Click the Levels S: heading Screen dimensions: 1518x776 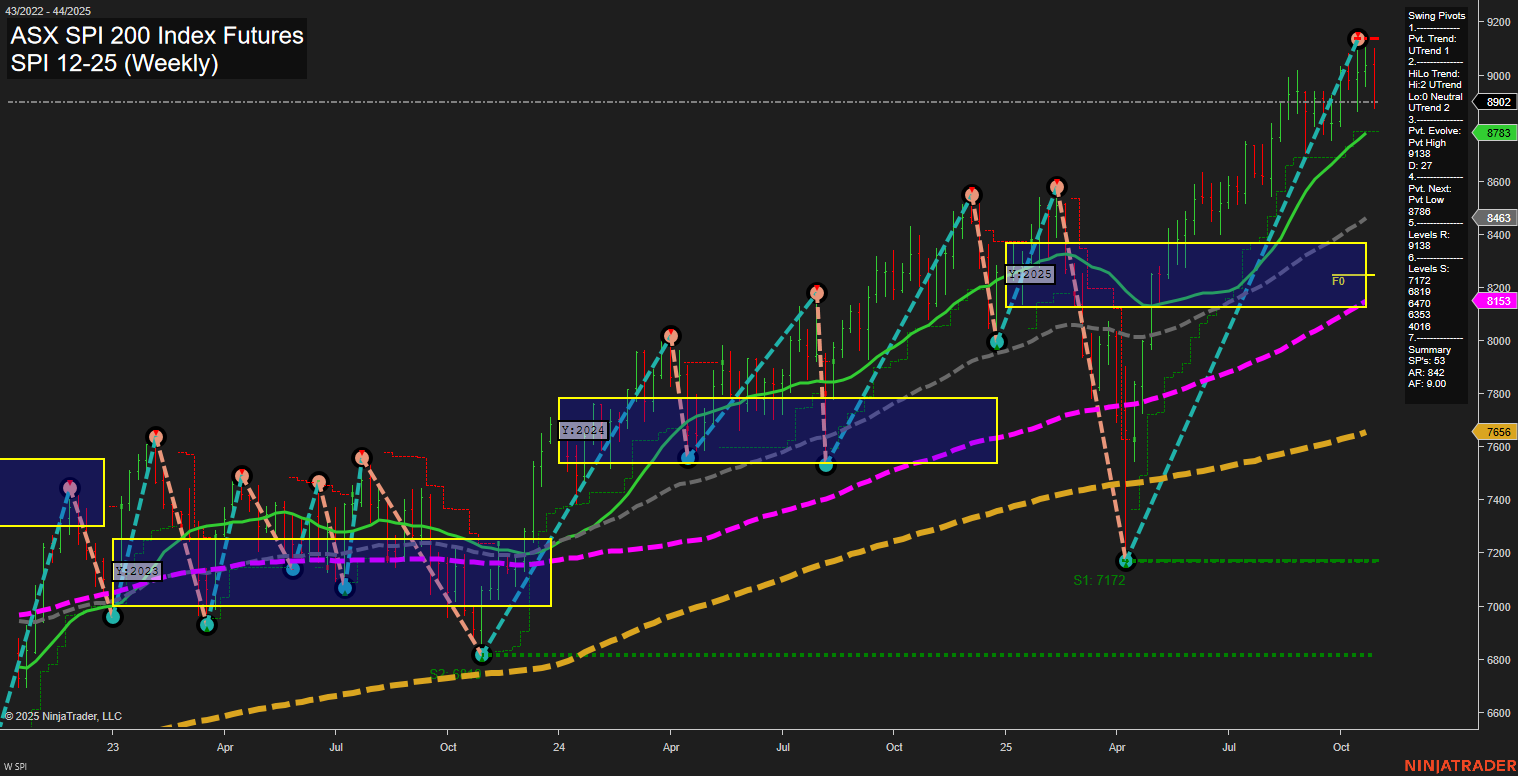tap(1429, 268)
